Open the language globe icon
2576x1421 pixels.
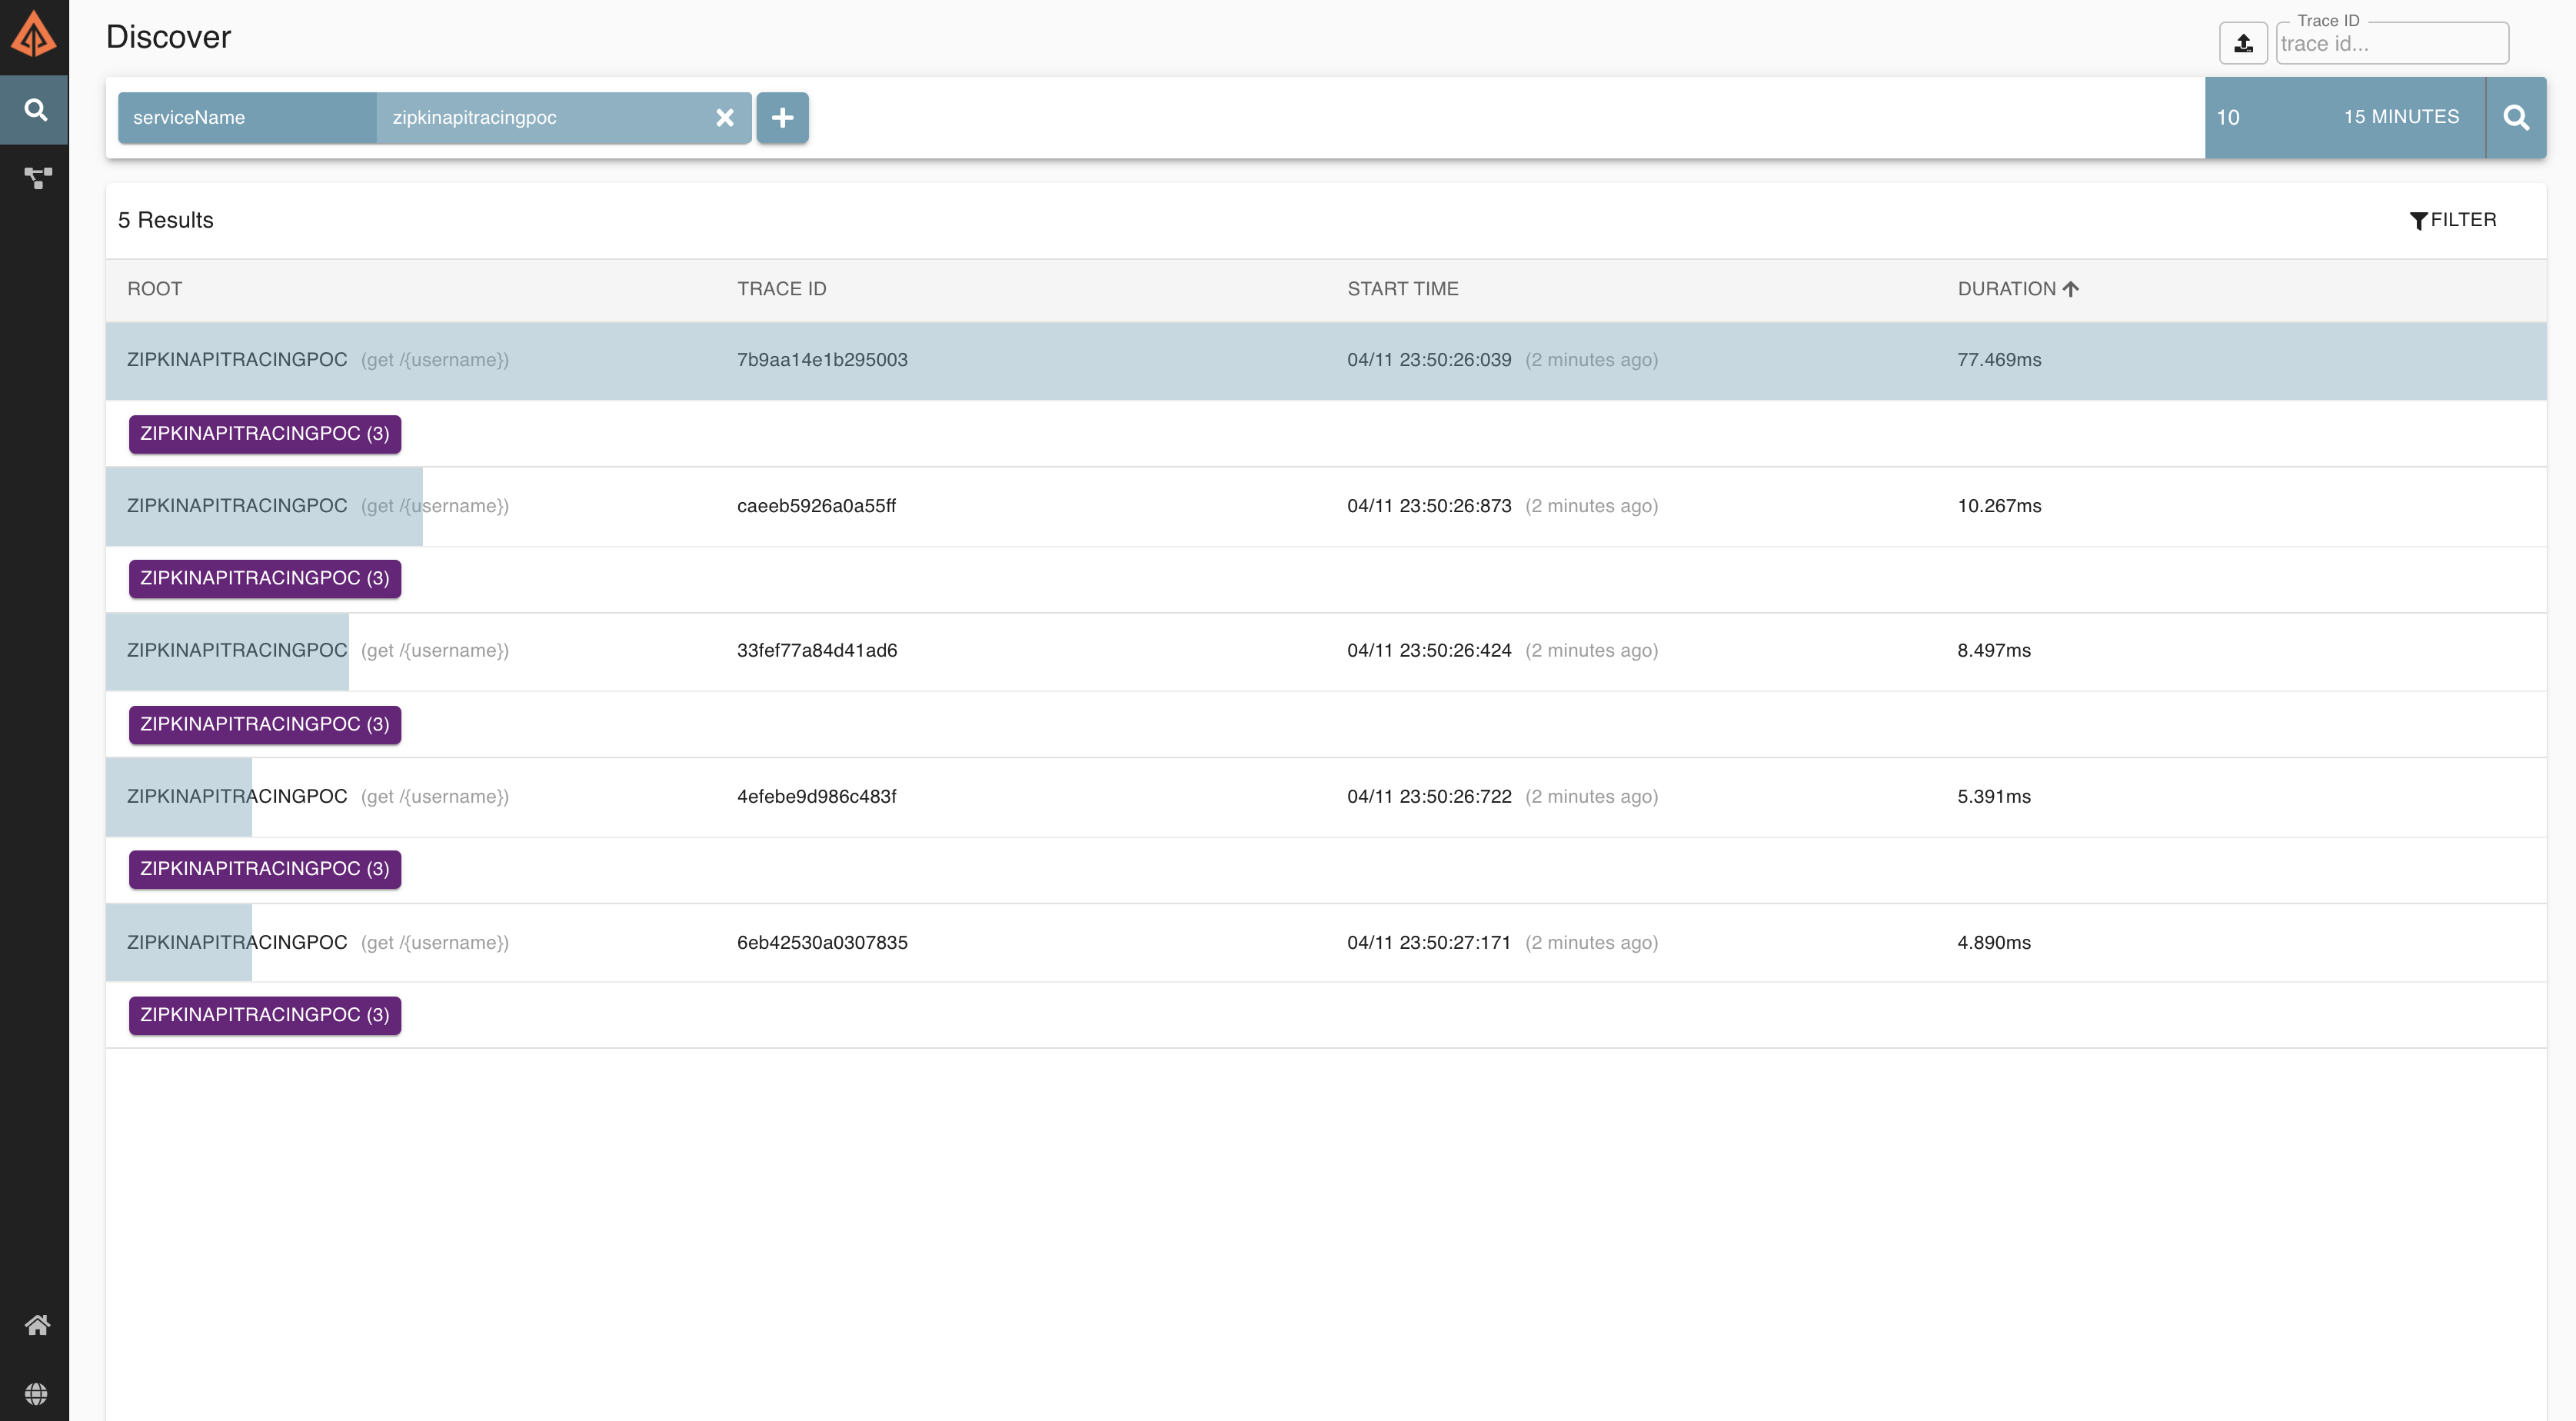click(36, 1393)
